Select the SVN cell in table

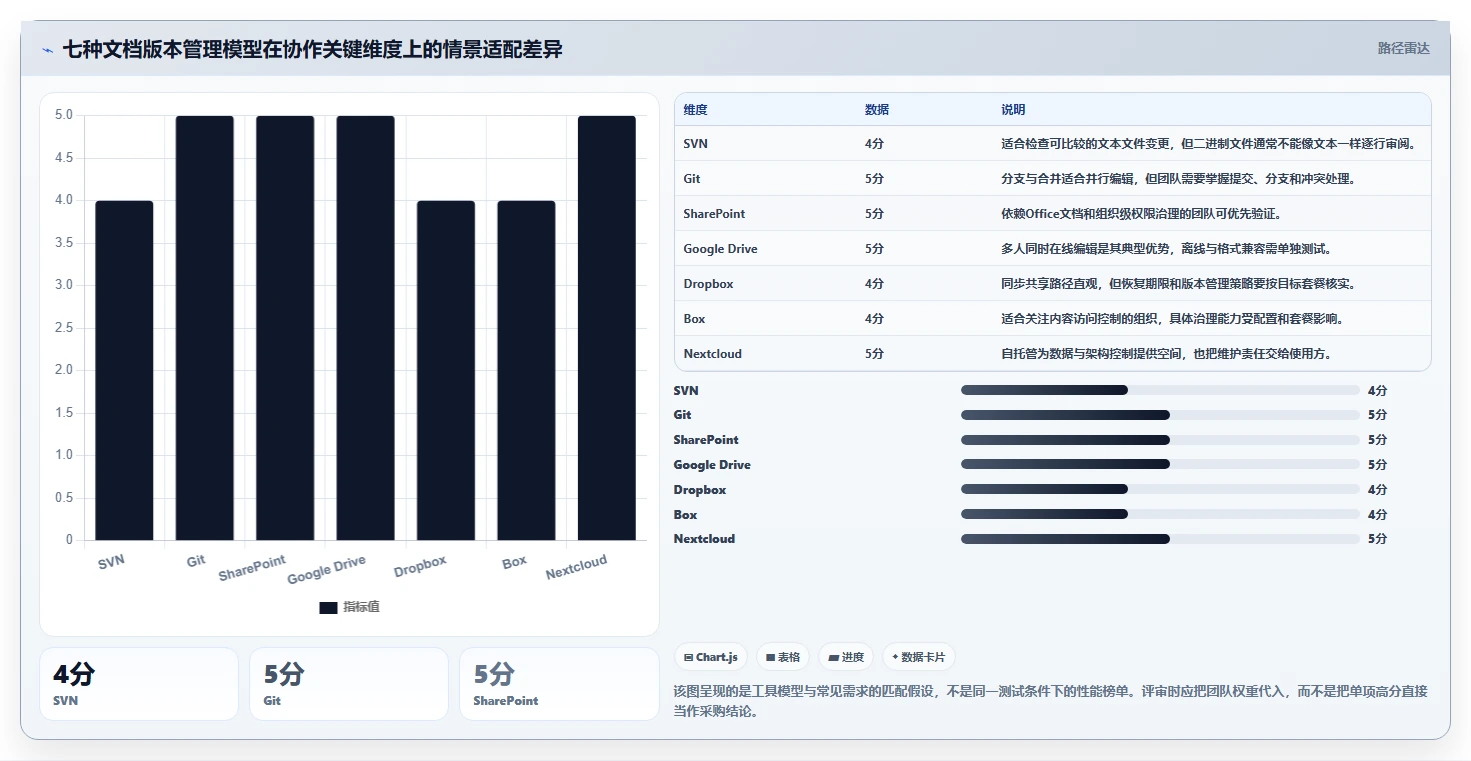pyautogui.click(x=695, y=144)
